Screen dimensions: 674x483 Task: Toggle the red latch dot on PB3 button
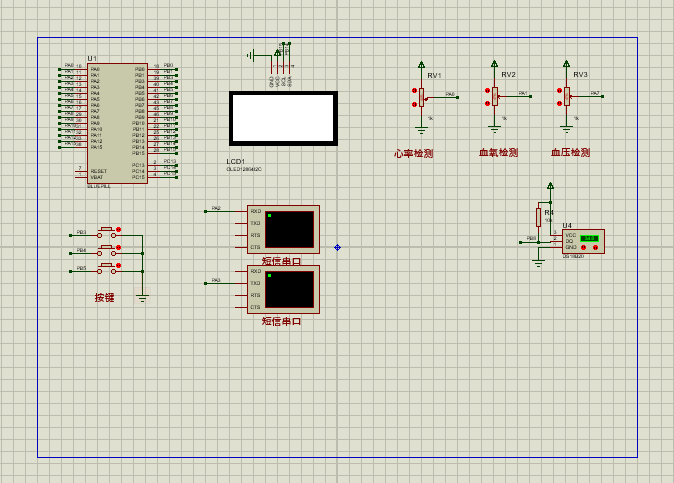point(119,229)
